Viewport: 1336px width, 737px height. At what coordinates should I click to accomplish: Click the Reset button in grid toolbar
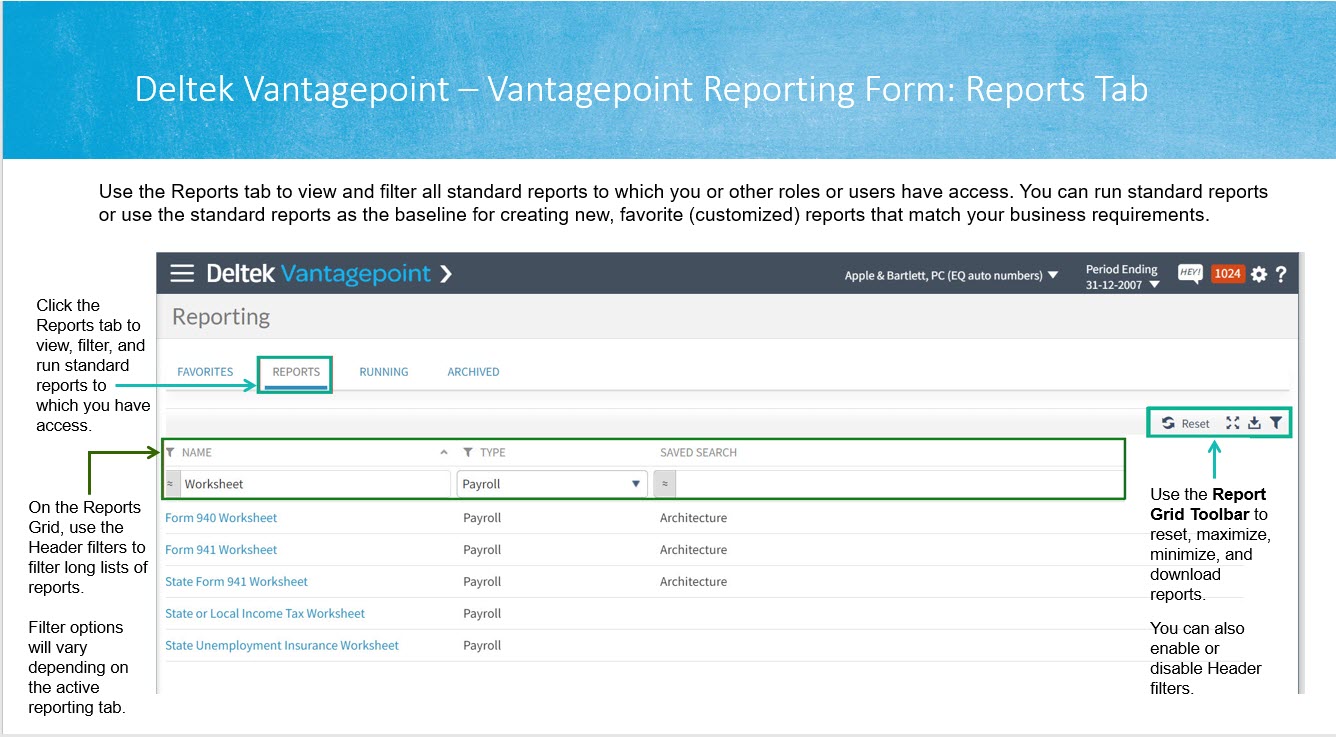(1186, 423)
